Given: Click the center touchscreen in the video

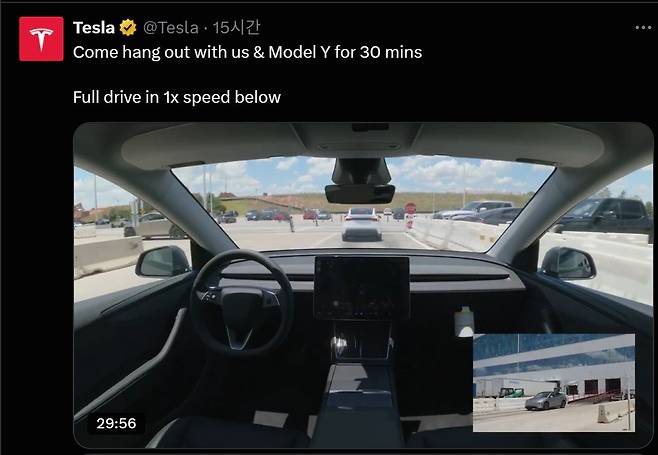Looking at the screenshot, I should (362, 288).
